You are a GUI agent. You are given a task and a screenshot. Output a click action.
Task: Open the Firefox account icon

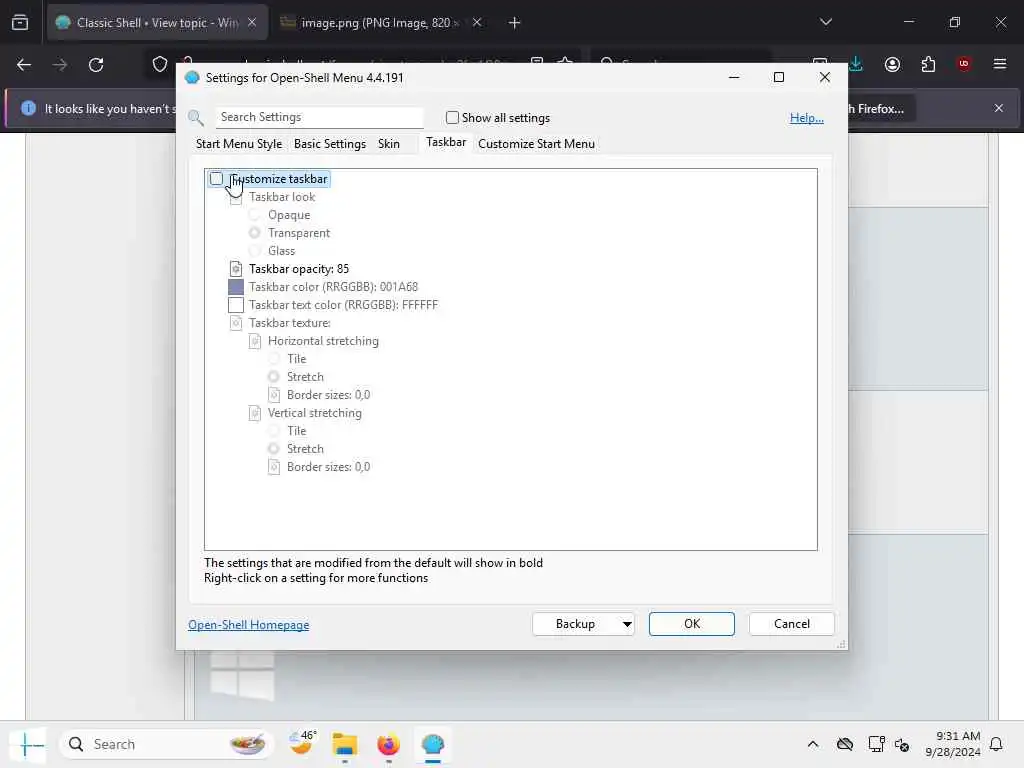pyautogui.click(x=892, y=64)
